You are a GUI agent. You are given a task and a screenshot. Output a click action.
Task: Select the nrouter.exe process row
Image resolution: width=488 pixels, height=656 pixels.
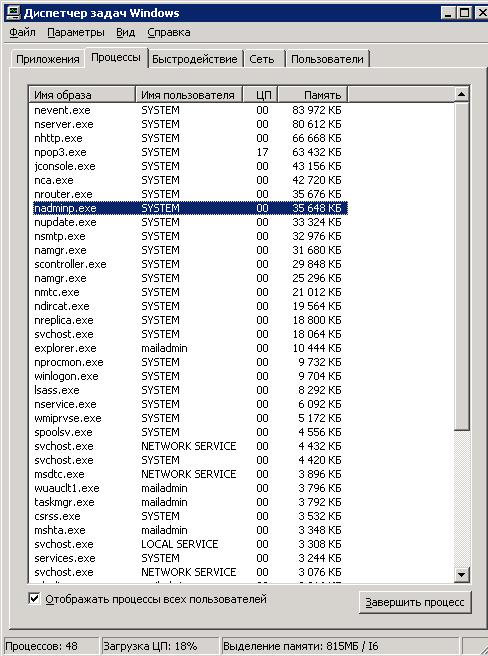pos(190,194)
